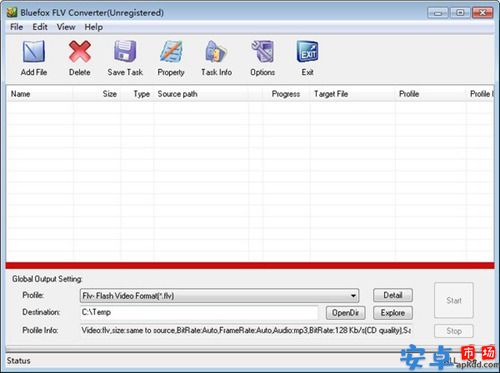Click the Target File column header

pos(353,94)
